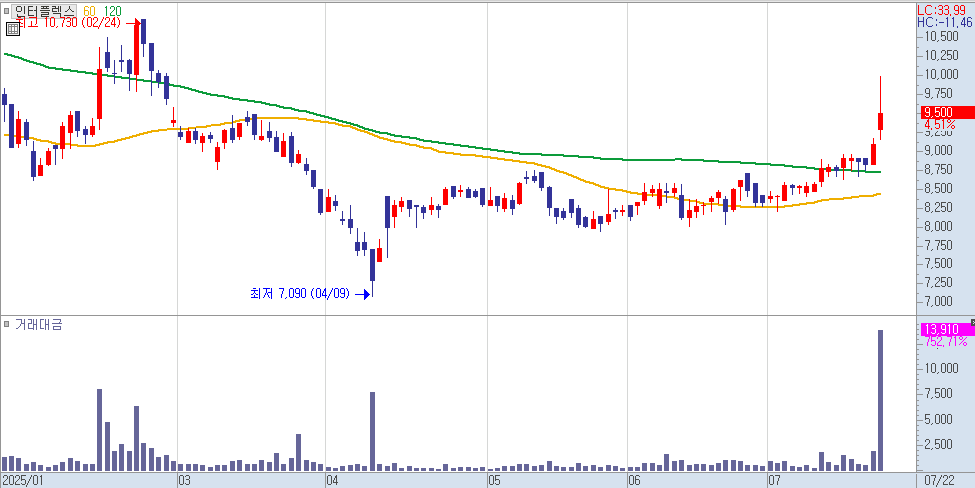Click the tallest volume bar in July
The width and height of the screenshot is (975, 488).
click(x=880, y=400)
